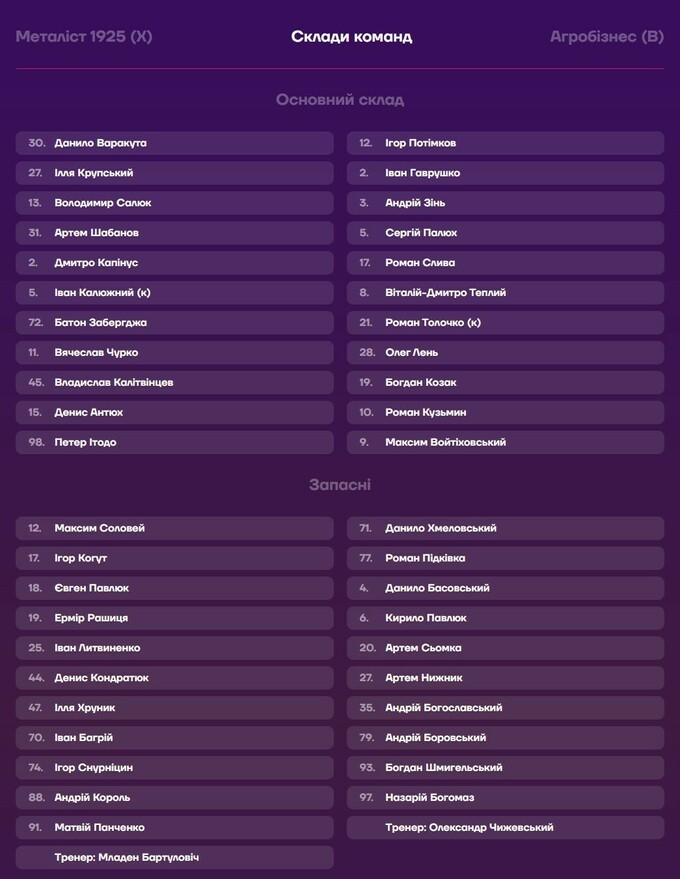Click substitute Максим Соловей

[x=174, y=528]
